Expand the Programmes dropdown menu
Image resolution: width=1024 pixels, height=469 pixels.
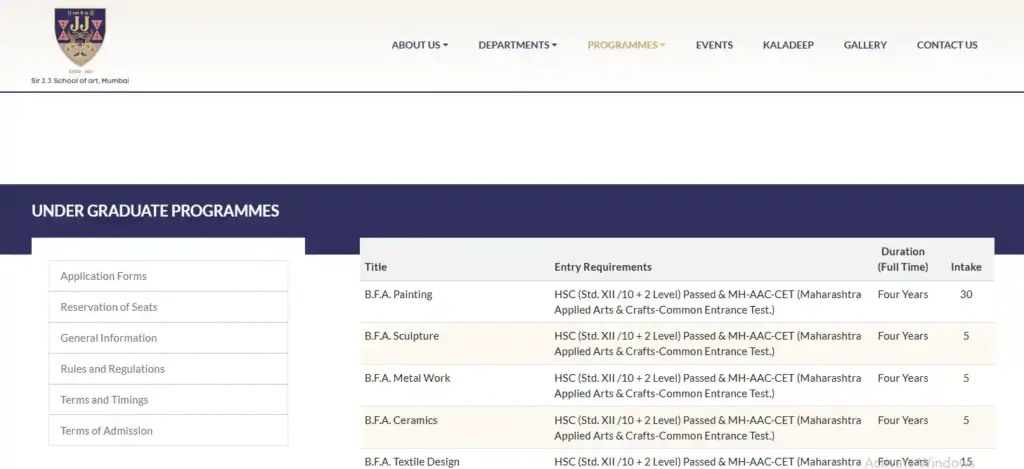tap(626, 45)
